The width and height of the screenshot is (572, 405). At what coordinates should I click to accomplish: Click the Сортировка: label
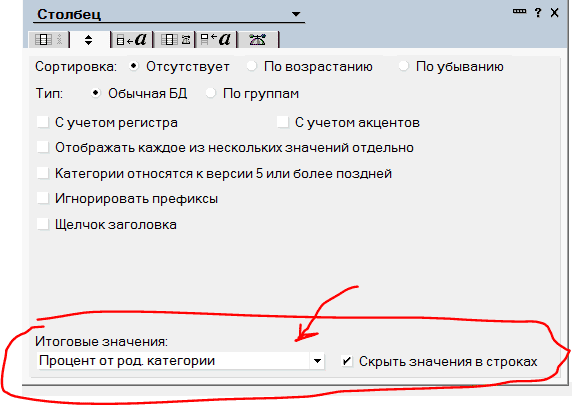pyautogui.click(x=76, y=67)
